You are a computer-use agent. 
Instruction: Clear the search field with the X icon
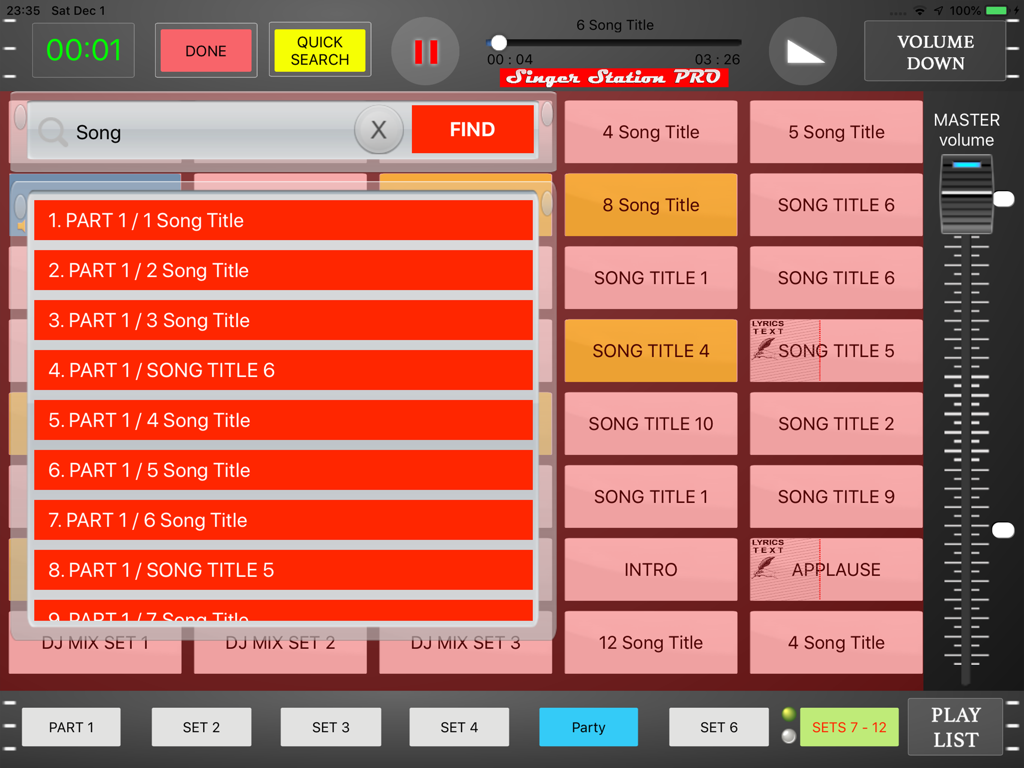click(x=378, y=130)
